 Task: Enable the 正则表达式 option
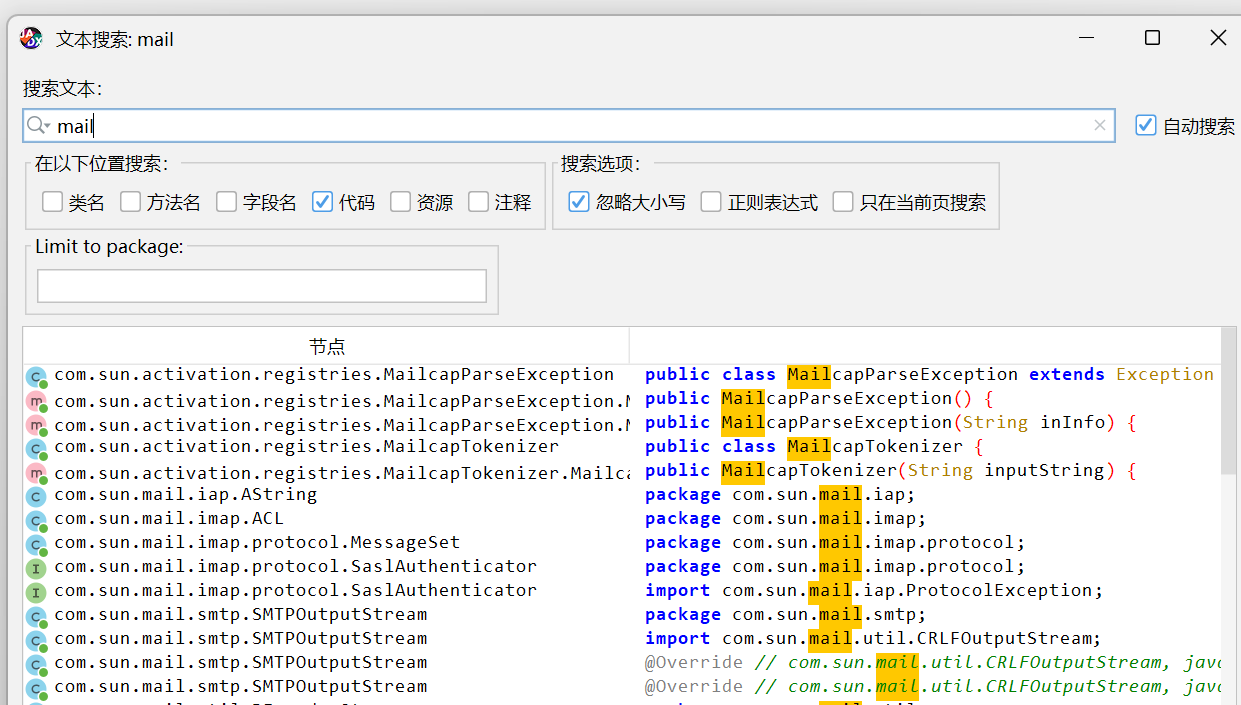coord(711,202)
